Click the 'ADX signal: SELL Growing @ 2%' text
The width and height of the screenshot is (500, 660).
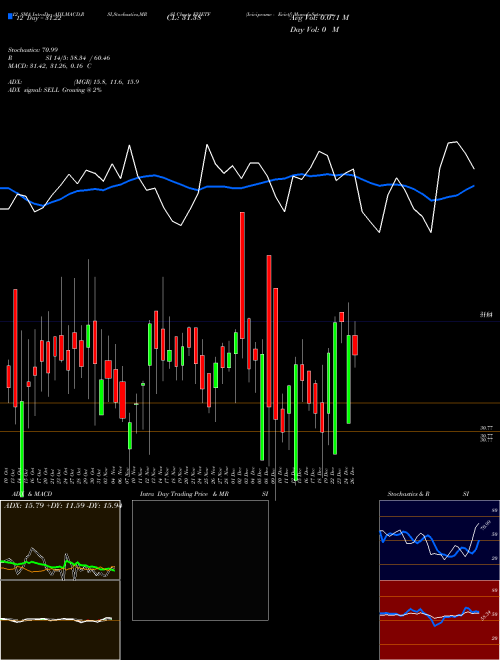pos(55,90)
